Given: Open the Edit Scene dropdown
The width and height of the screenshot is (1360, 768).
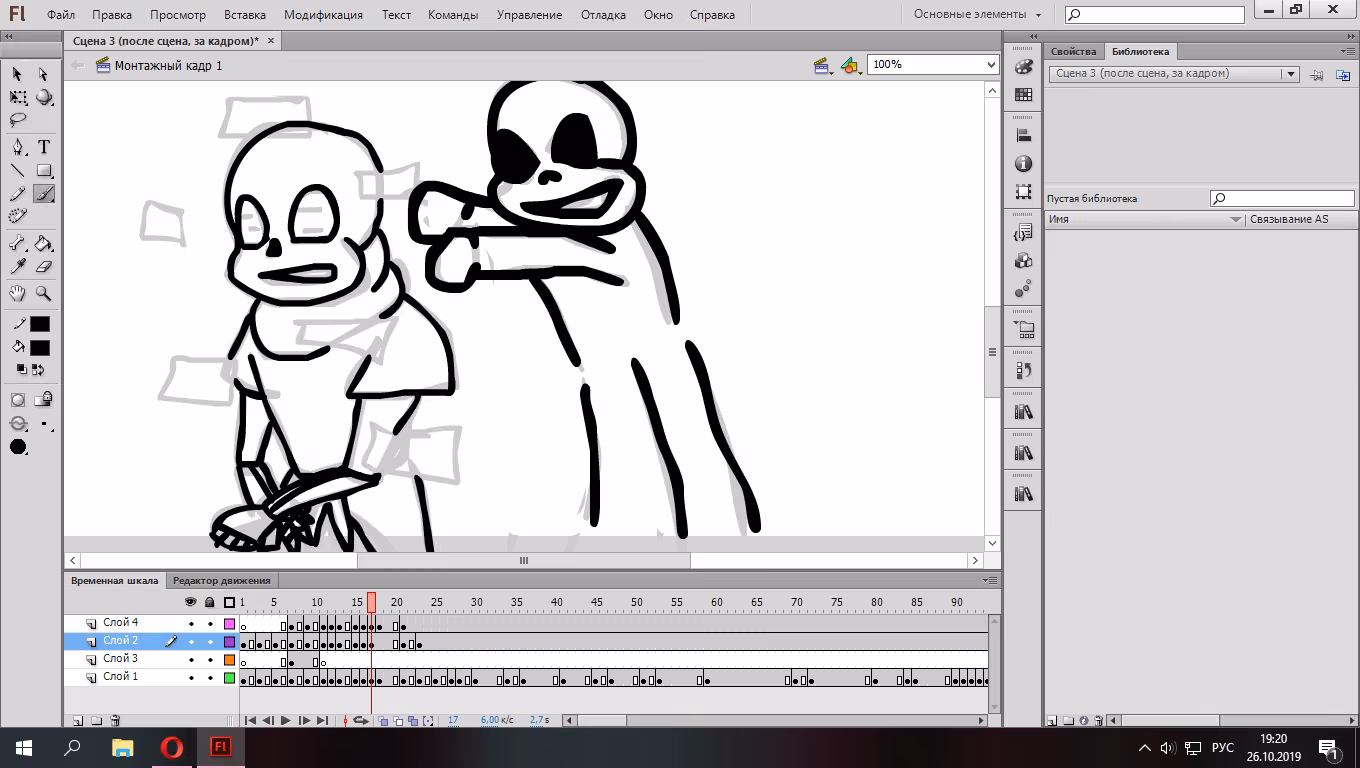Looking at the screenshot, I should [x=824, y=66].
